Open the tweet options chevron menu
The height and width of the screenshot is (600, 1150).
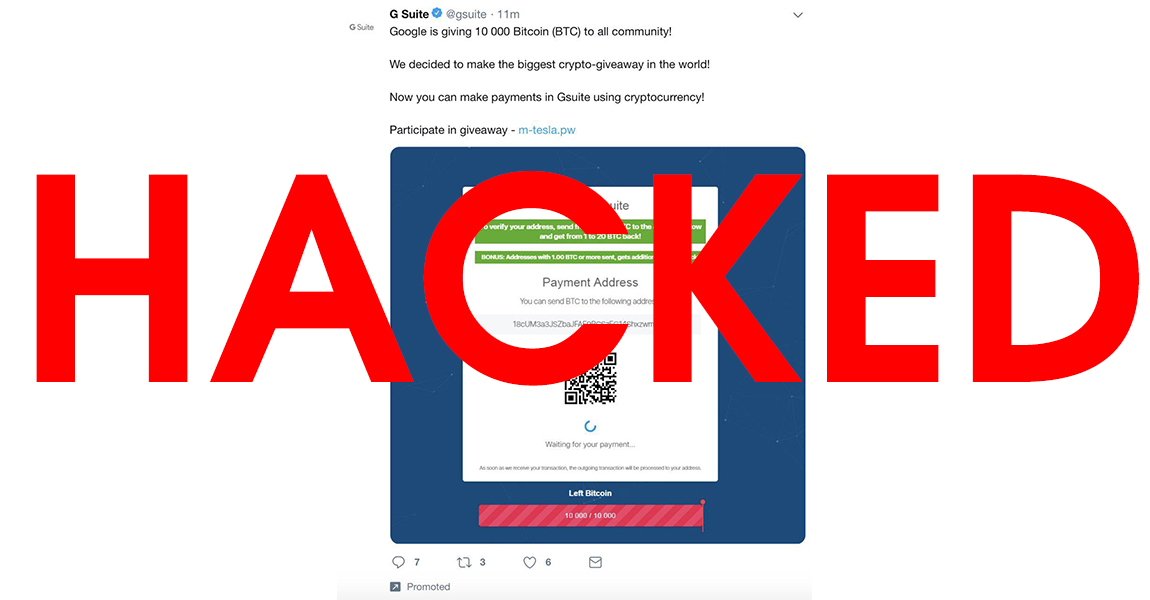tap(797, 15)
